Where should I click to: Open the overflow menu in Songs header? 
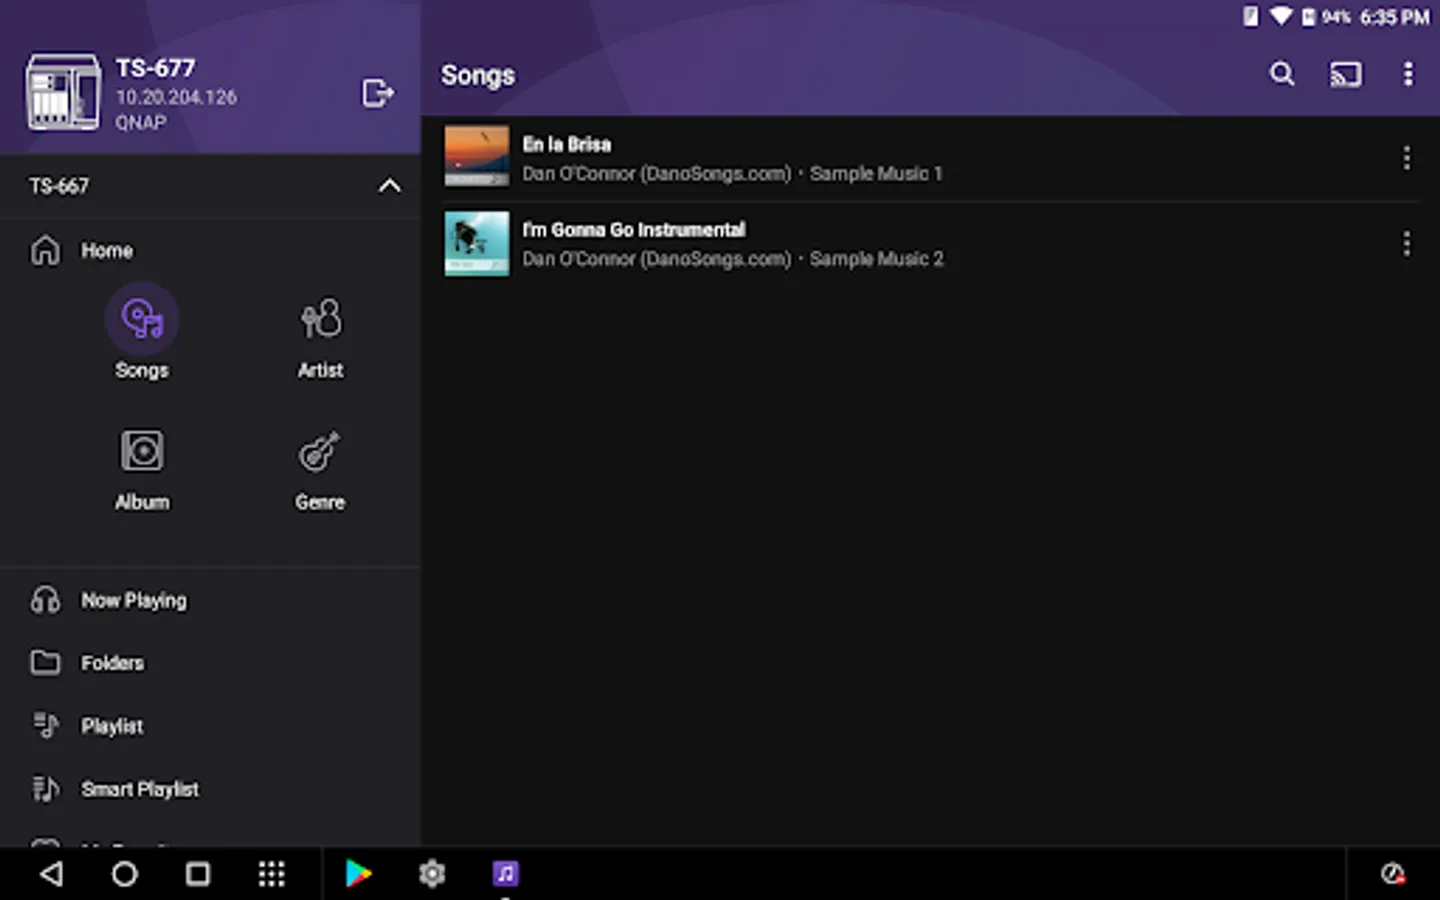pyautogui.click(x=1408, y=74)
